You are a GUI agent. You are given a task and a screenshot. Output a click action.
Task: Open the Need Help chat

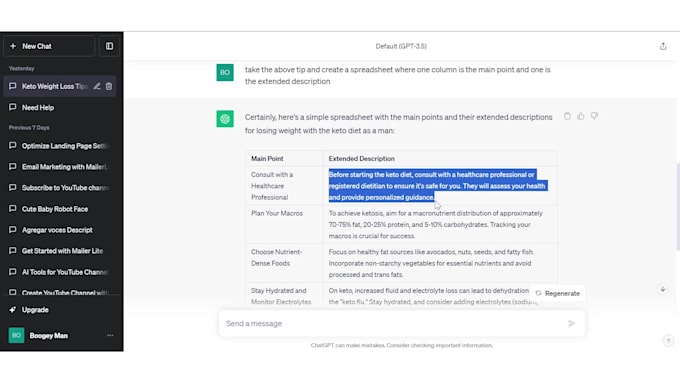pyautogui.click(x=60, y=108)
